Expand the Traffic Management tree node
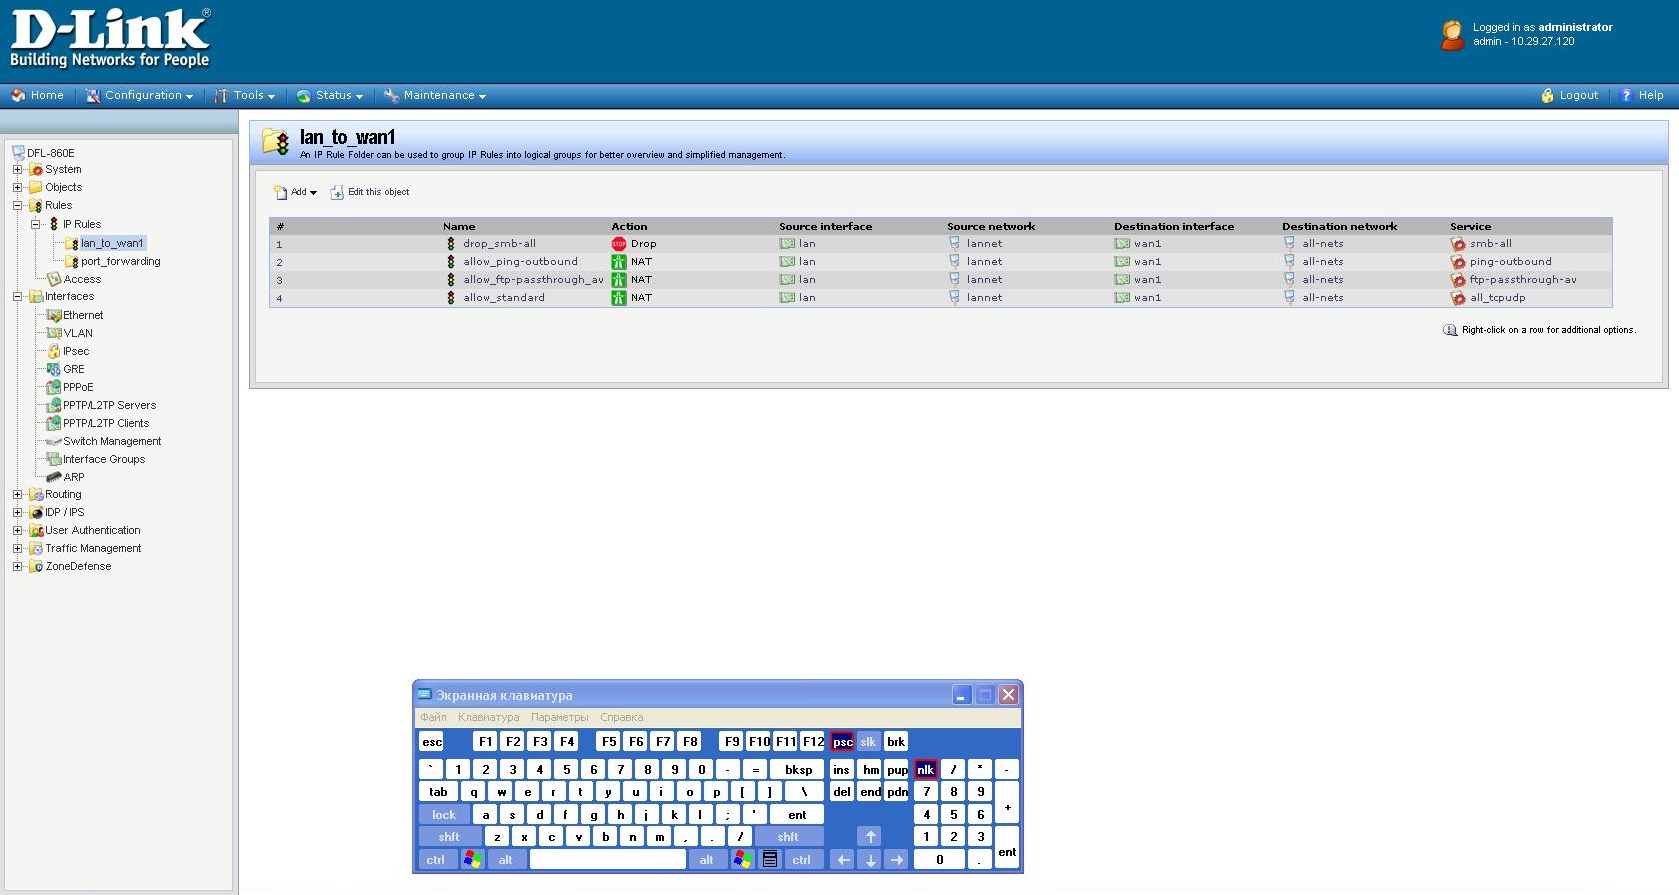 [17, 548]
